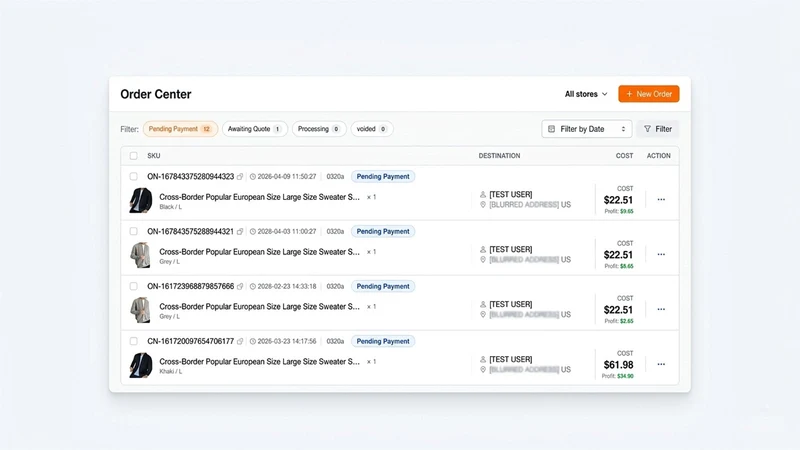800x450 pixels.
Task: Open the sweater thumbnail for Khaki / L
Action: pyautogui.click(x=141, y=365)
